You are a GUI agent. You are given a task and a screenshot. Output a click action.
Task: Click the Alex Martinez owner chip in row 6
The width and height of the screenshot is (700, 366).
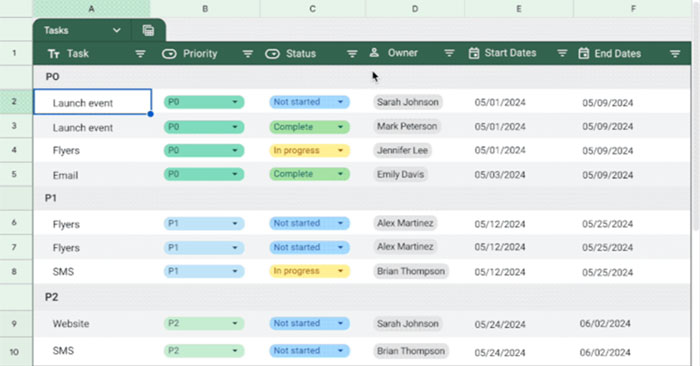[x=405, y=223]
